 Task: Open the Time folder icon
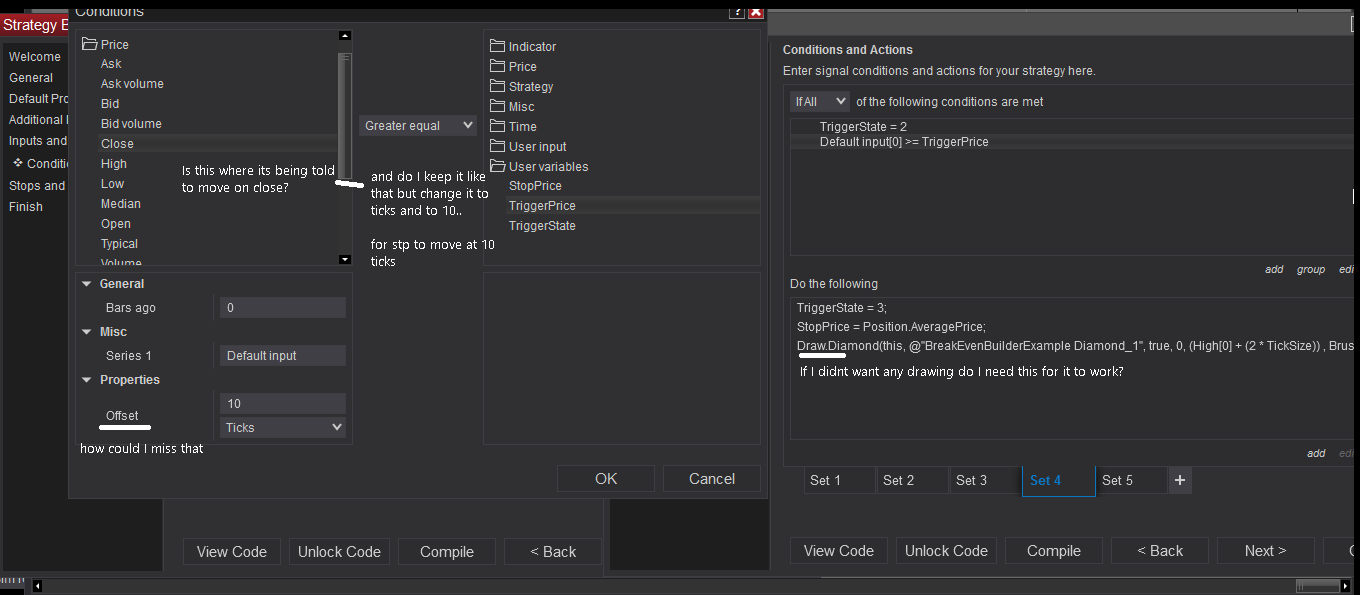(x=498, y=126)
